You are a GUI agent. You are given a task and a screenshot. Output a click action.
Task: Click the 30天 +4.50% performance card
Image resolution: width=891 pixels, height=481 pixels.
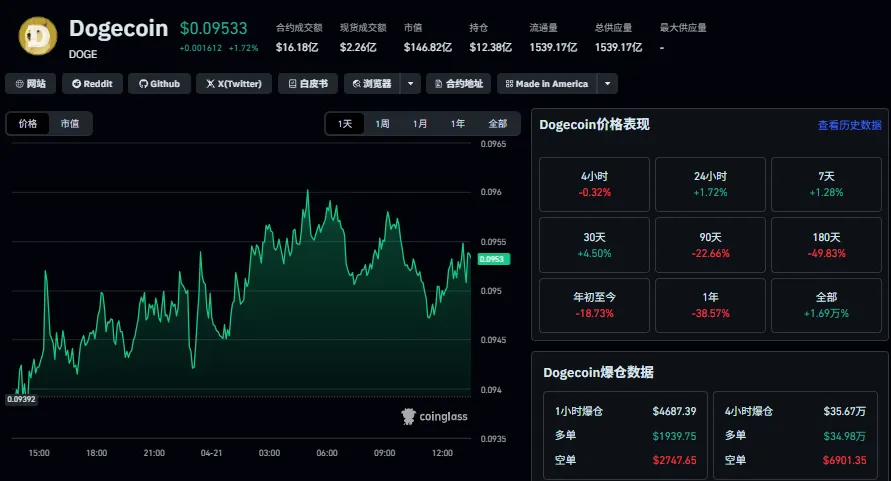pos(594,245)
